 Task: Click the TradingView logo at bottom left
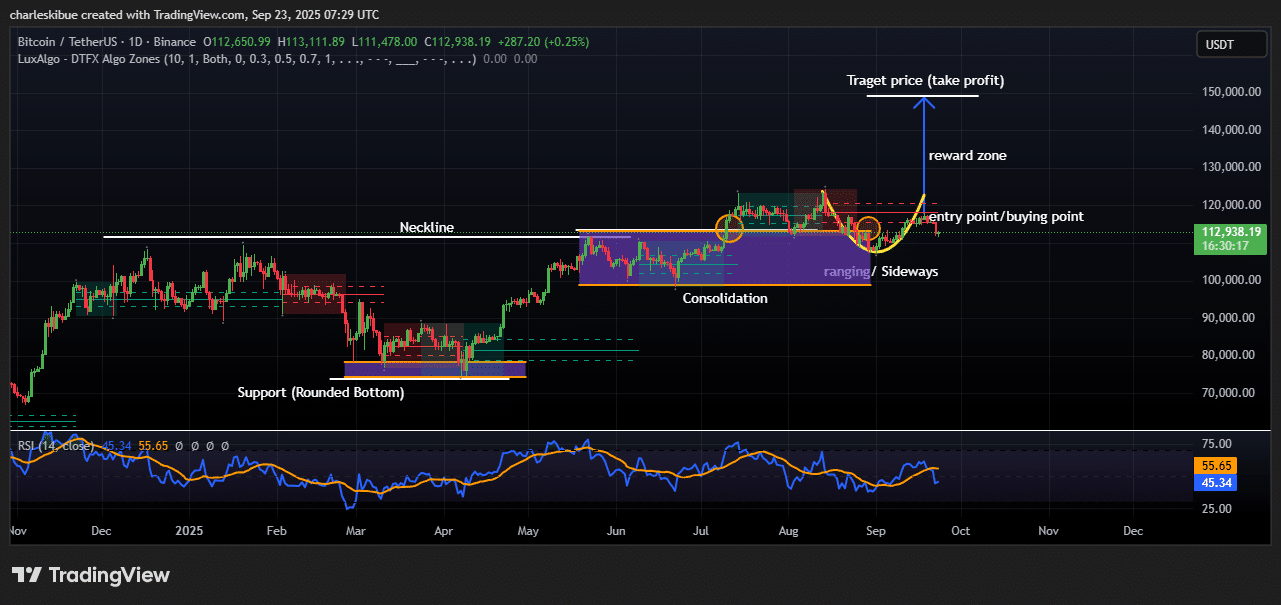point(90,575)
